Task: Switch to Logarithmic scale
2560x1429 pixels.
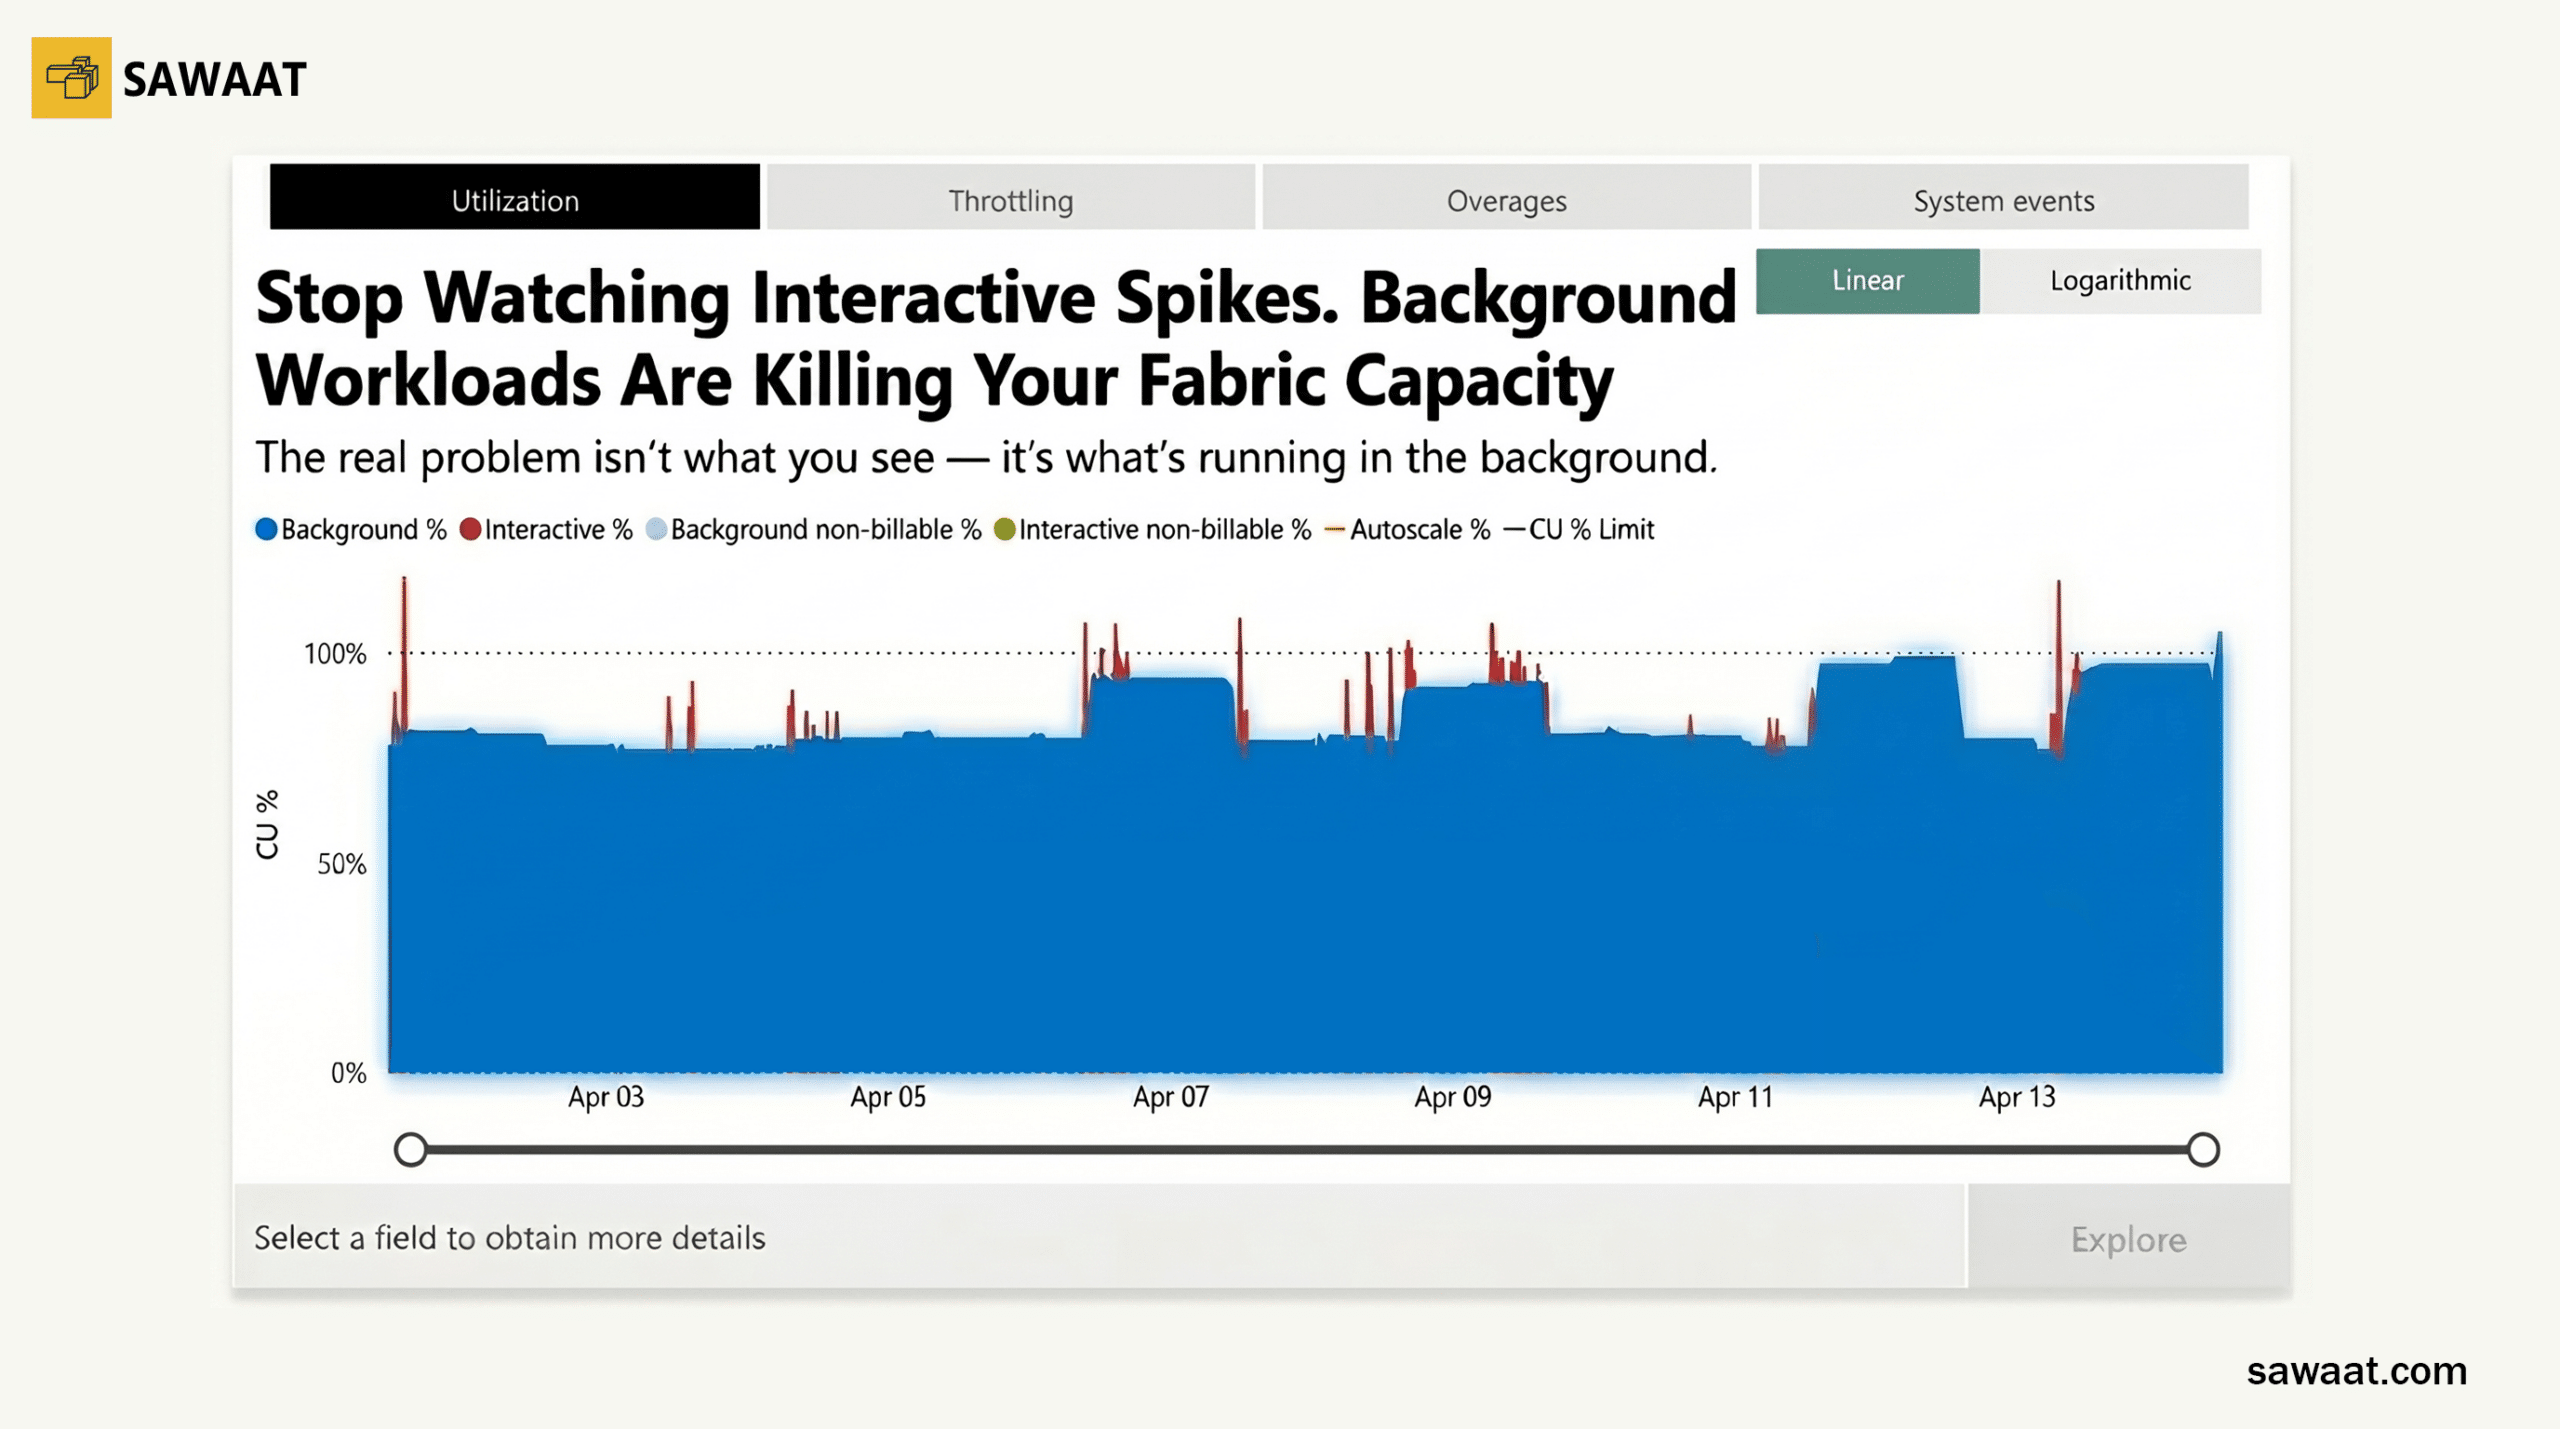Action: click(2119, 281)
